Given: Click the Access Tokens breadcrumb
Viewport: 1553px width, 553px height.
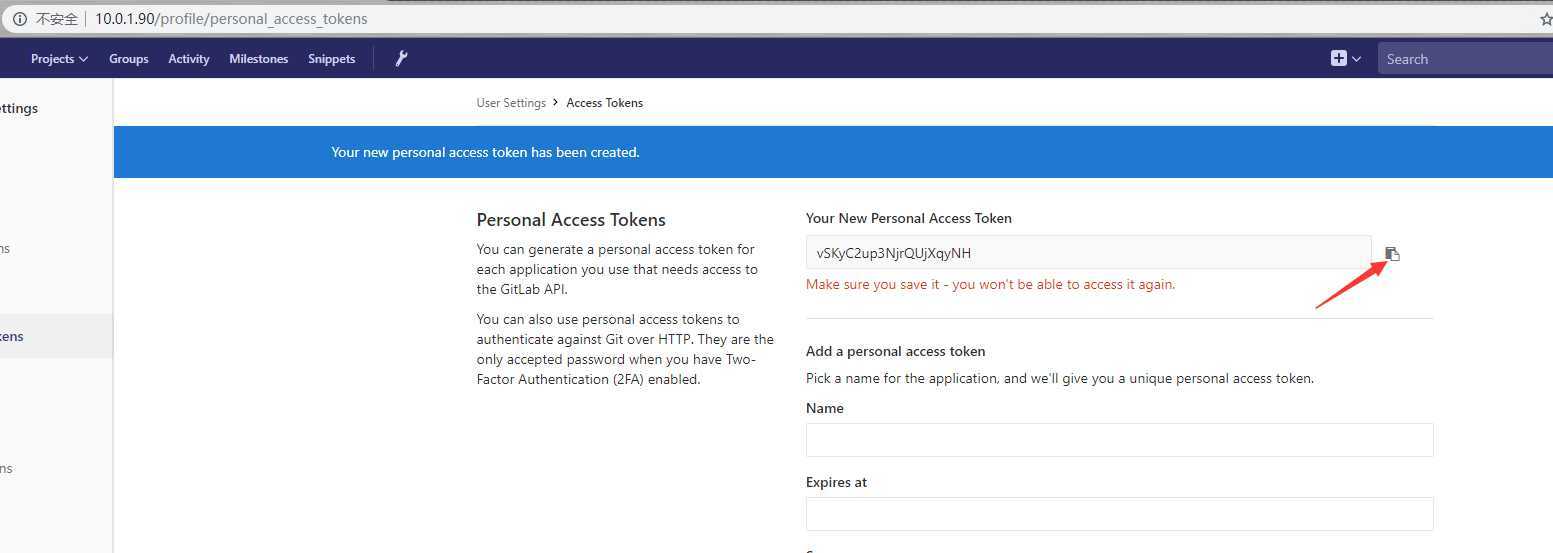Looking at the screenshot, I should click(x=604, y=103).
